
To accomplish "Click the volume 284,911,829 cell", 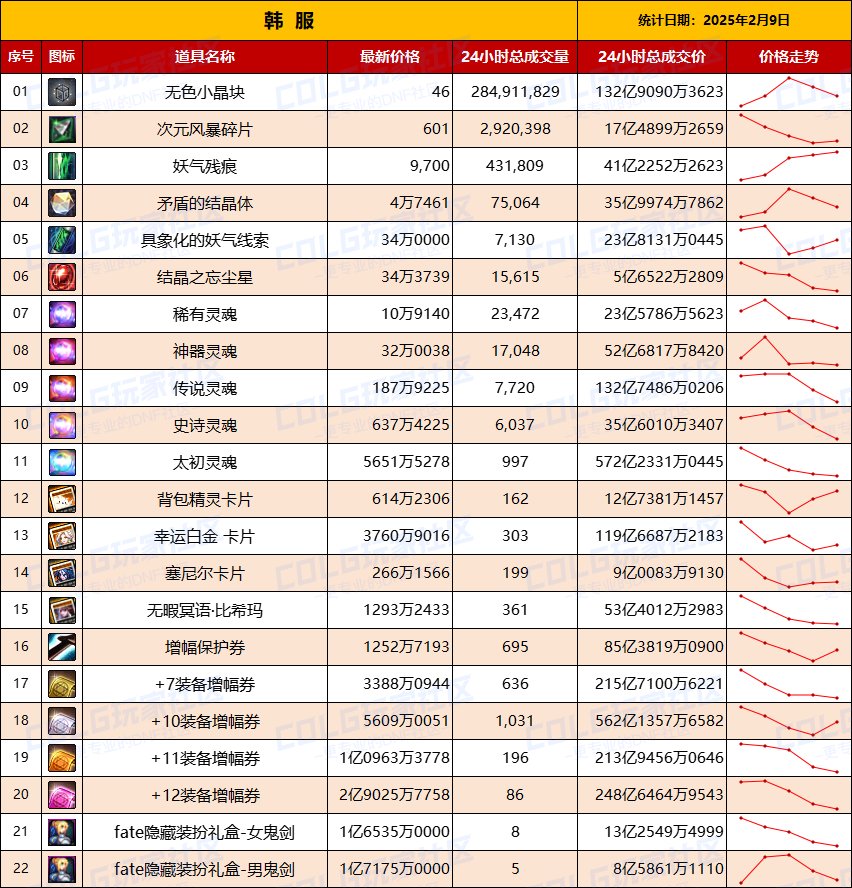I will pos(516,92).
